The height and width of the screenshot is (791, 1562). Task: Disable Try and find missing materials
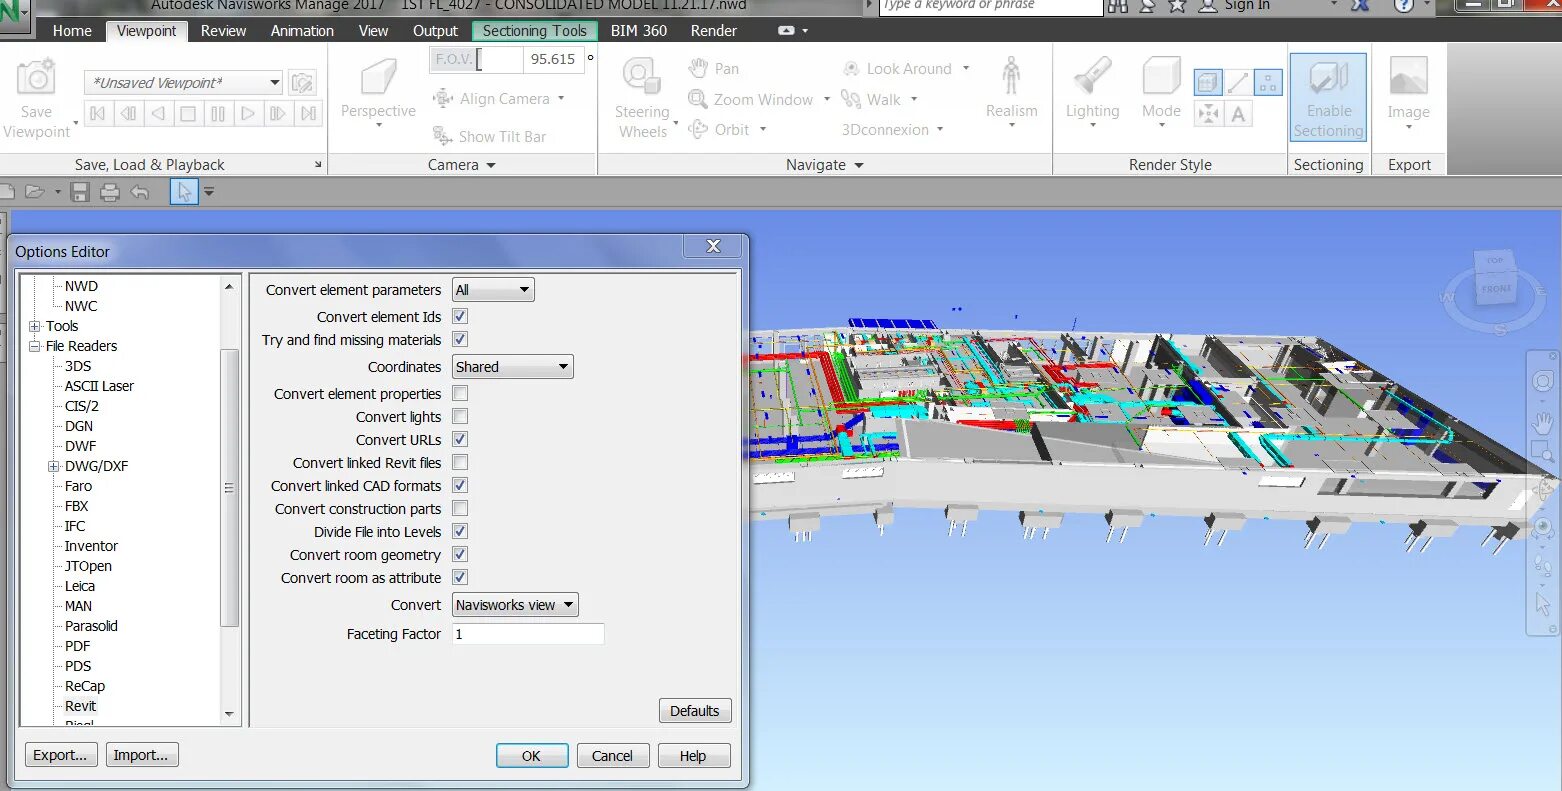point(460,339)
